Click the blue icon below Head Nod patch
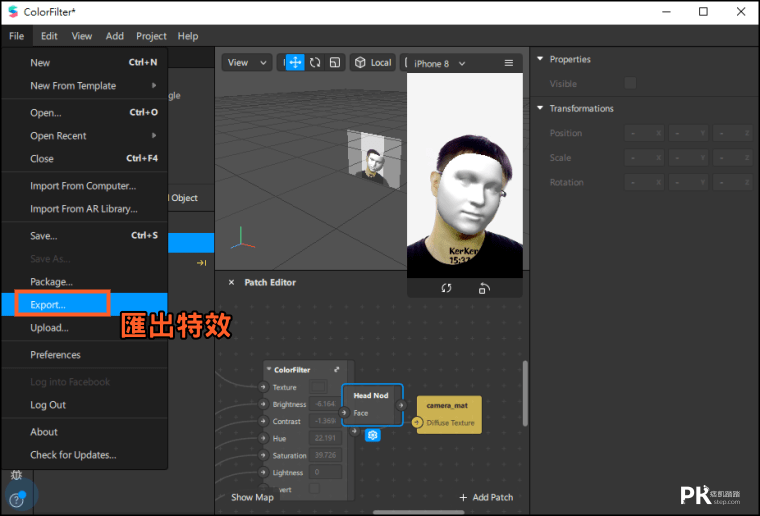 pos(372,435)
